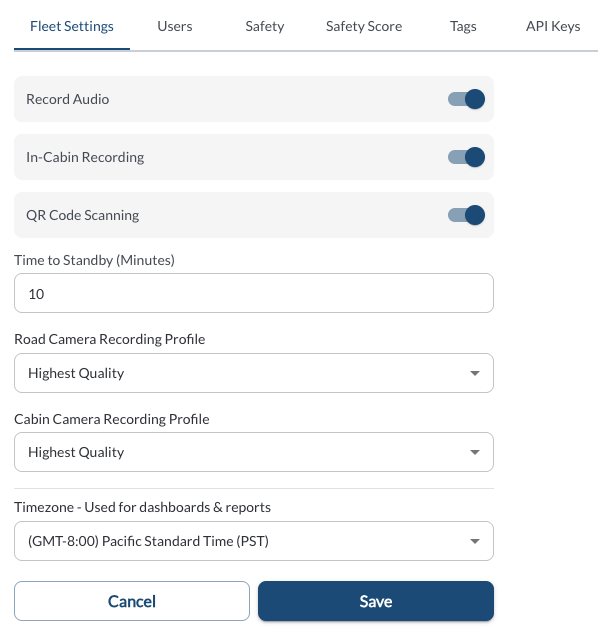Select the Tags tab
The width and height of the screenshot is (614, 638).
(463, 26)
